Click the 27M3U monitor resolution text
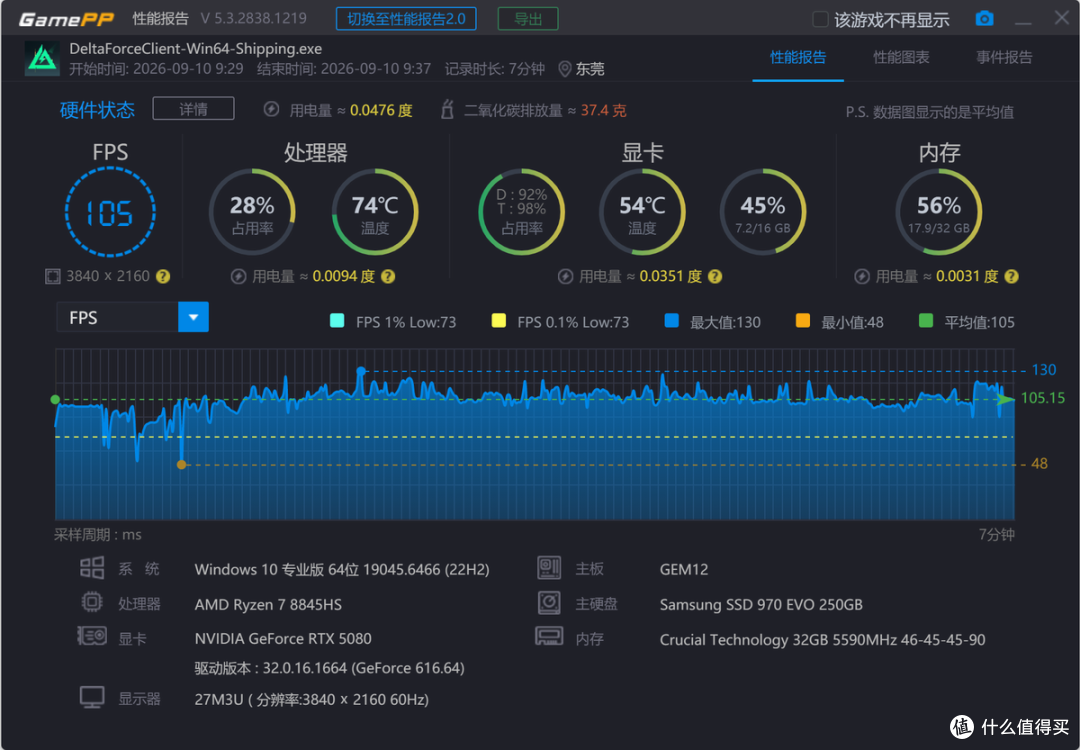 click(311, 700)
